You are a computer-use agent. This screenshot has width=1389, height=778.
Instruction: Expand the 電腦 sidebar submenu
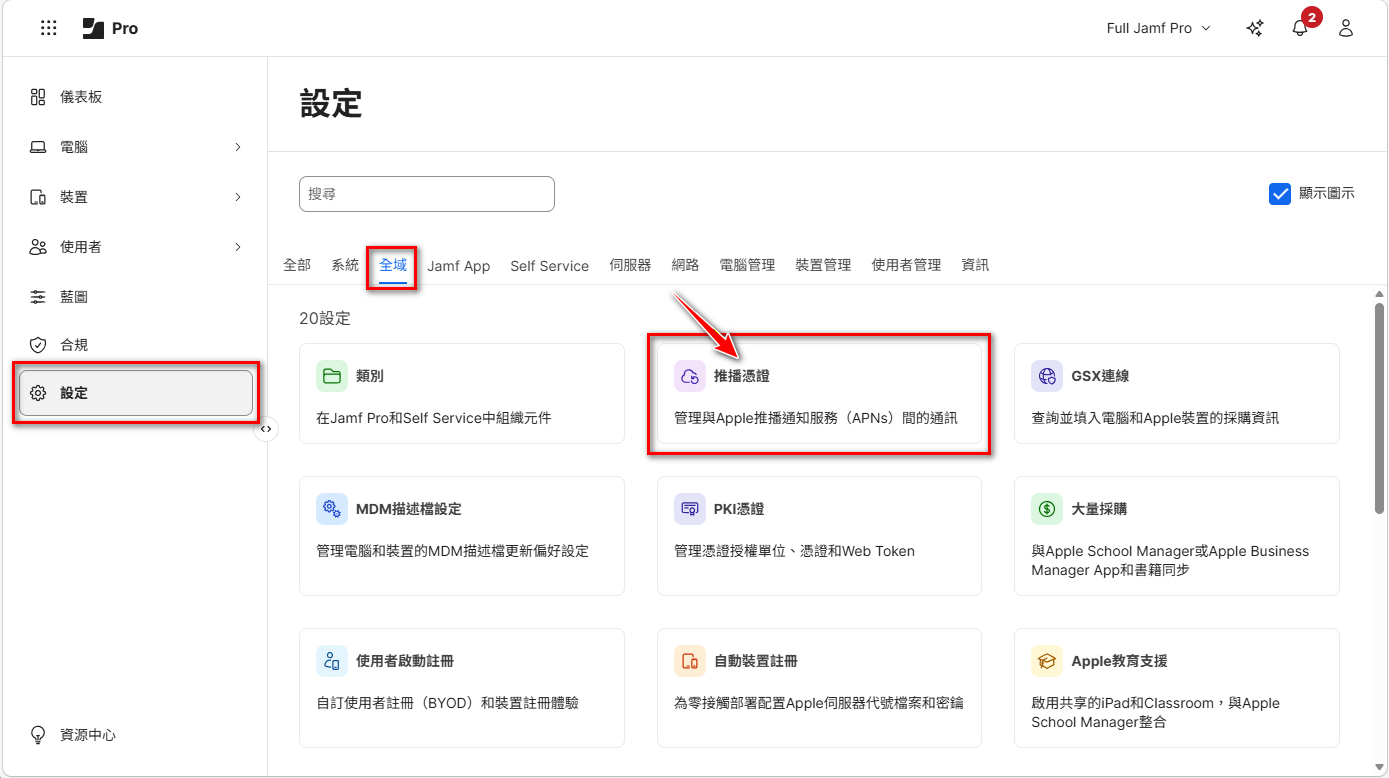tap(238, 147)
